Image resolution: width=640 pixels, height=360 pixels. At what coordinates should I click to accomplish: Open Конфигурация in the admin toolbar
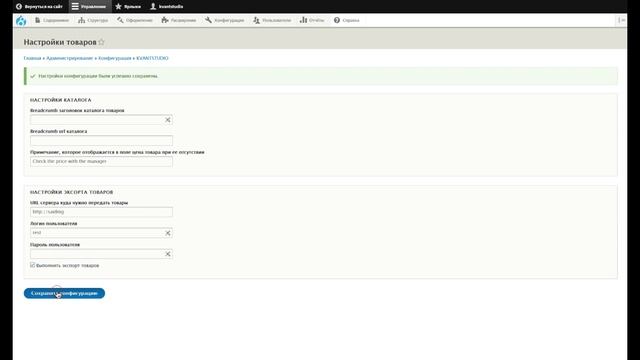[224, 20]
